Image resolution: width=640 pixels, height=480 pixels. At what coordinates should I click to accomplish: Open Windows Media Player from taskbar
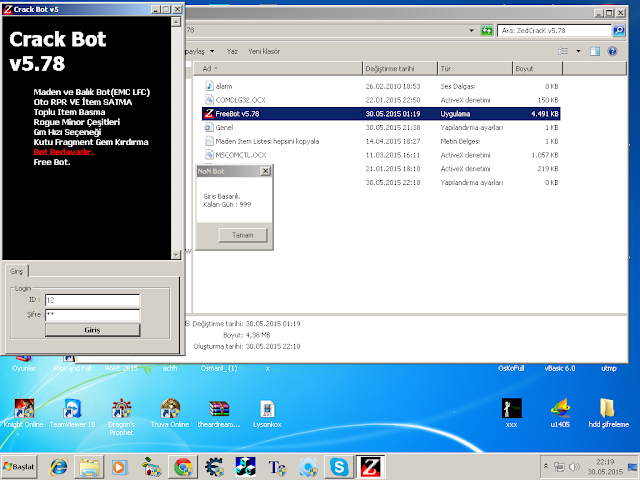pyautogui.click(x=120, y=467)
